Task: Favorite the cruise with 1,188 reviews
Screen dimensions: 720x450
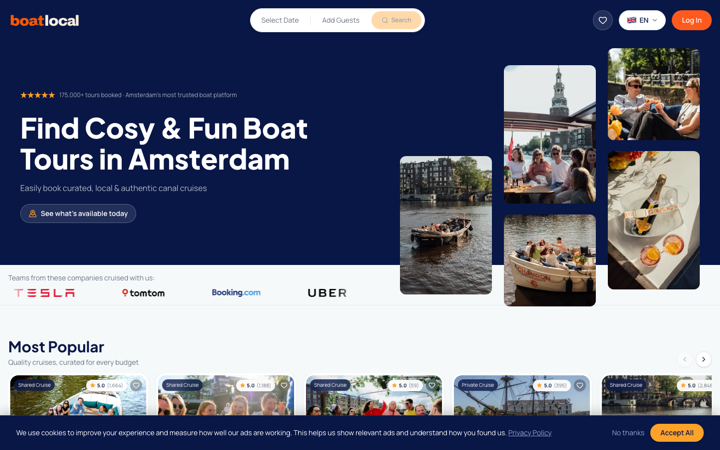Action: (284, 385)
